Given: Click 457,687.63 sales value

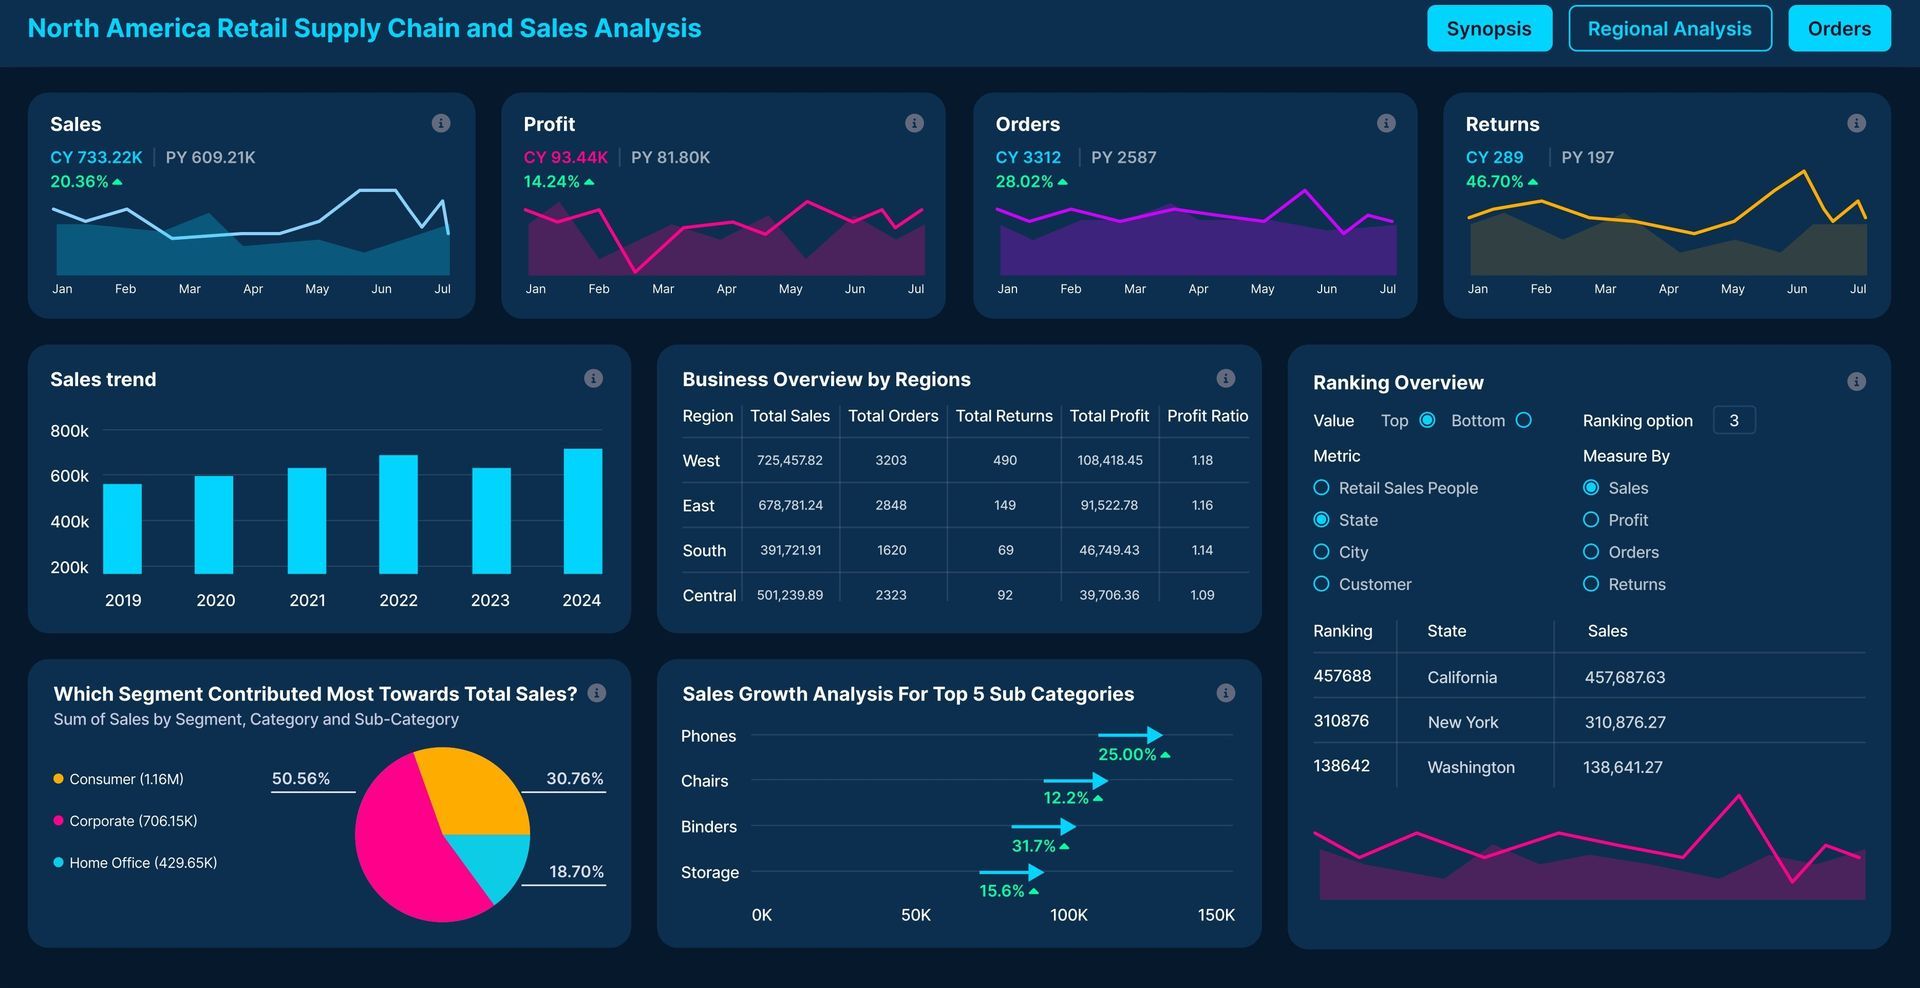Looking at the screenshot, I should (1625, 677).
